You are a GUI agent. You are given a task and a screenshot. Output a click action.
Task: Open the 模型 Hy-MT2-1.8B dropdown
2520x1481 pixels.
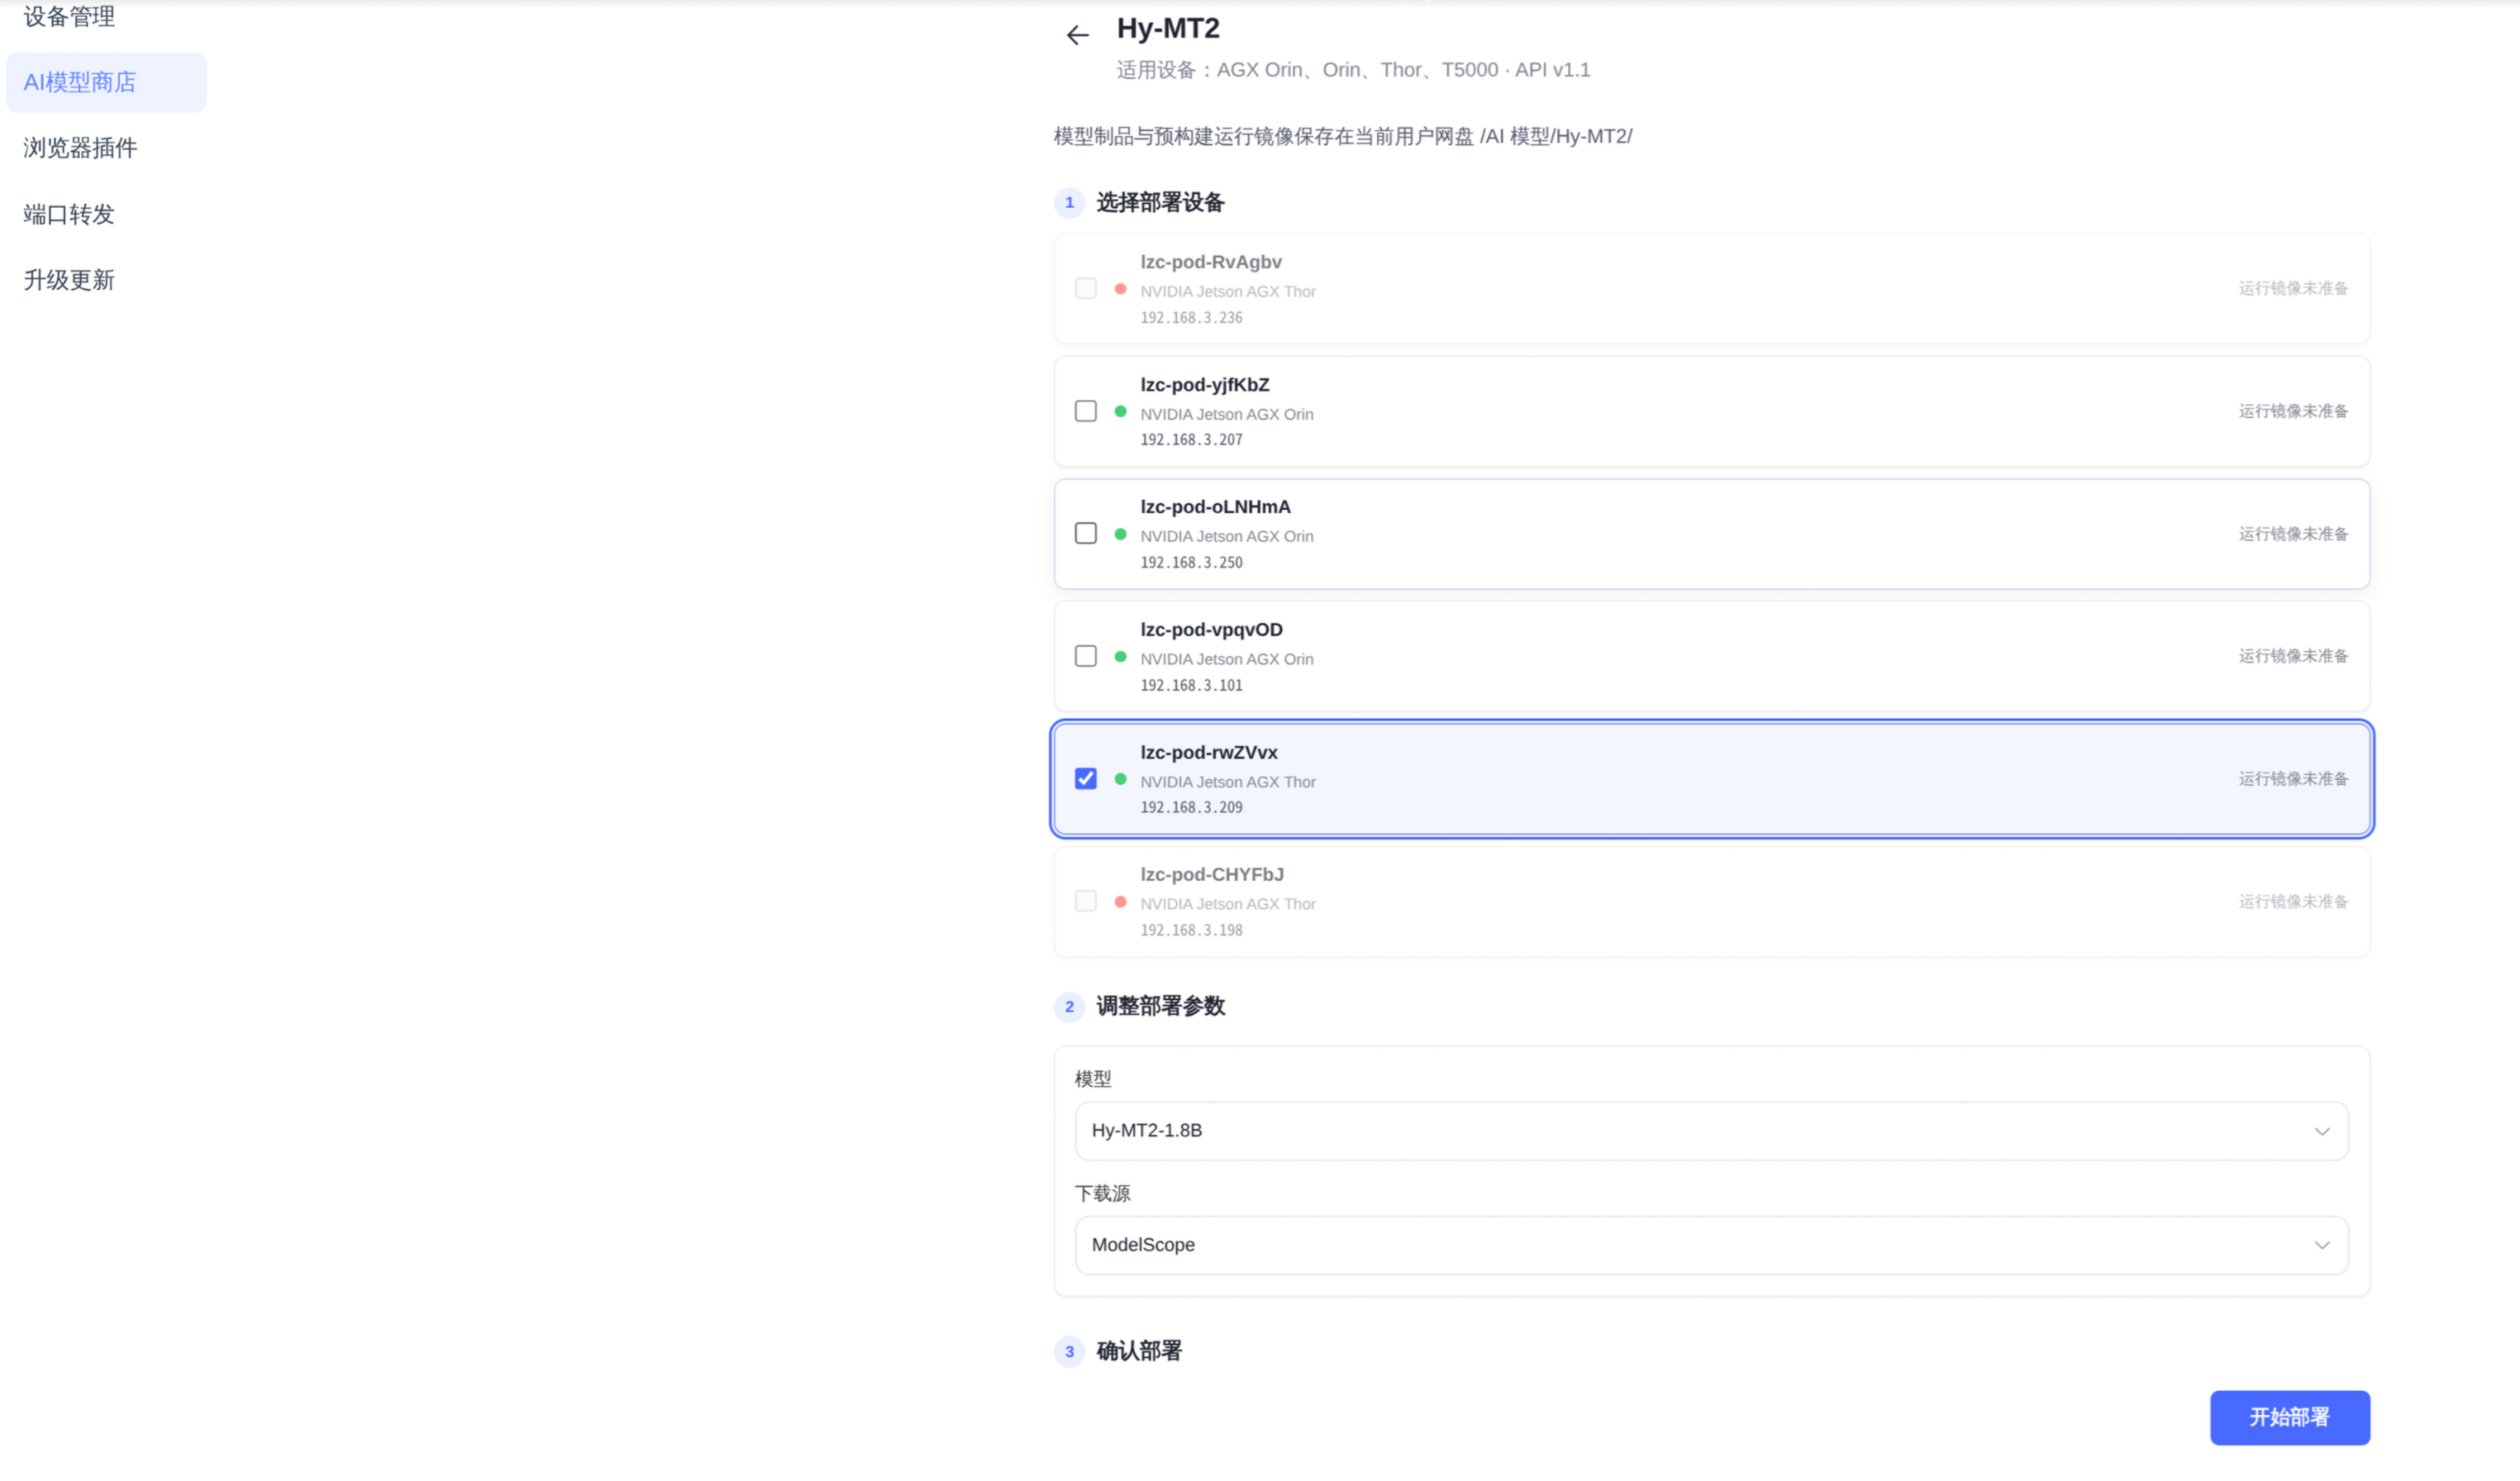coord(1711,1131)
